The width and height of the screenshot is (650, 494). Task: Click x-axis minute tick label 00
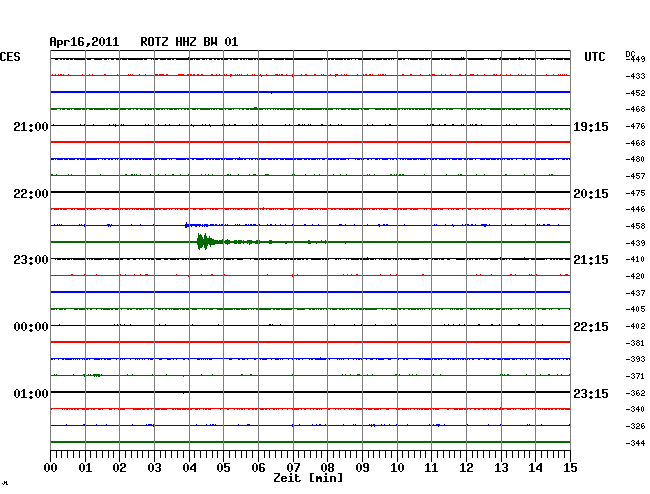(x=50, y=468)
